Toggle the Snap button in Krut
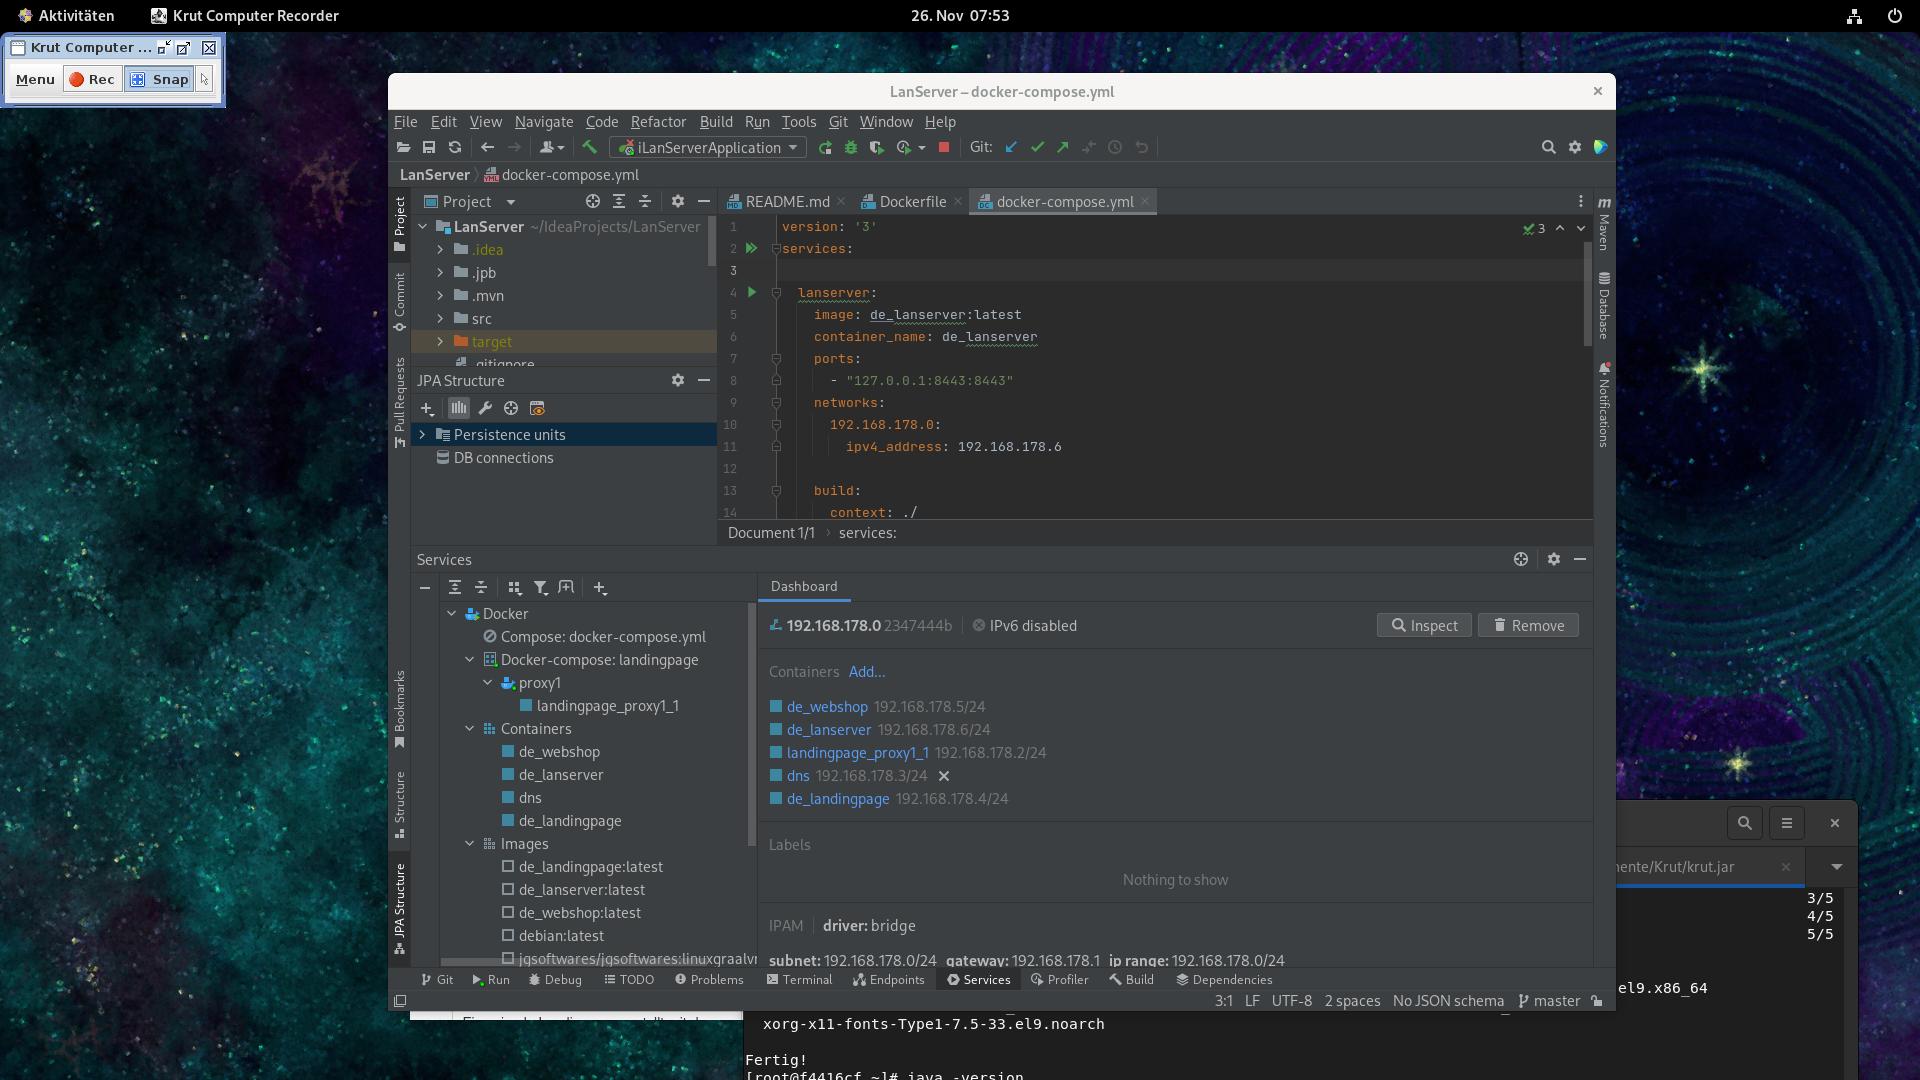This screenshot has width=1920, height=1080. tap(159, 79)
